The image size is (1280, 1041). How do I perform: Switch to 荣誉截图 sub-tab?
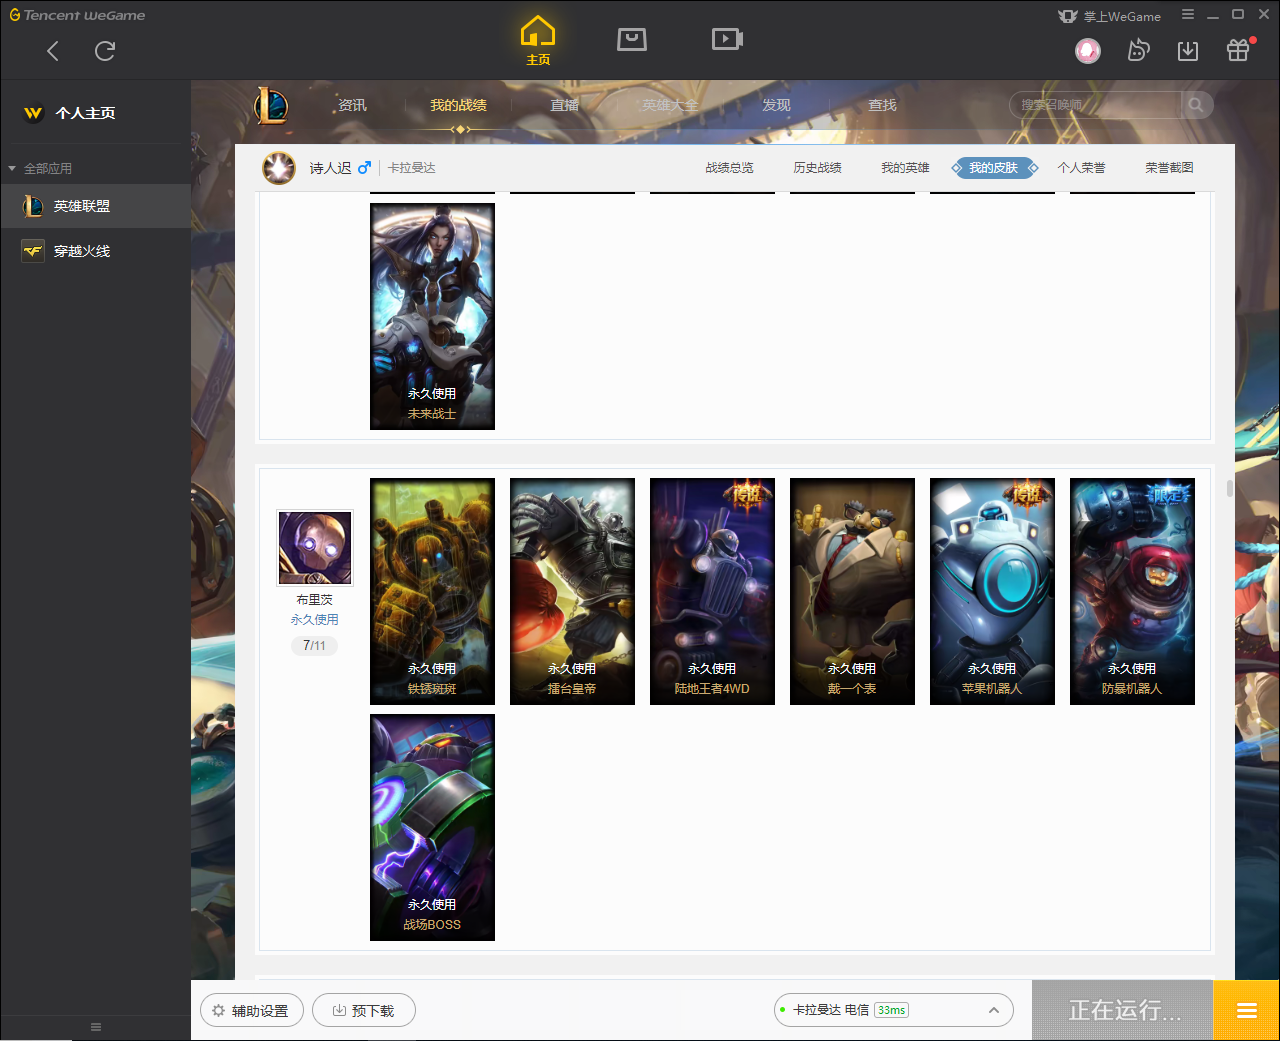tap(1169, 168)
